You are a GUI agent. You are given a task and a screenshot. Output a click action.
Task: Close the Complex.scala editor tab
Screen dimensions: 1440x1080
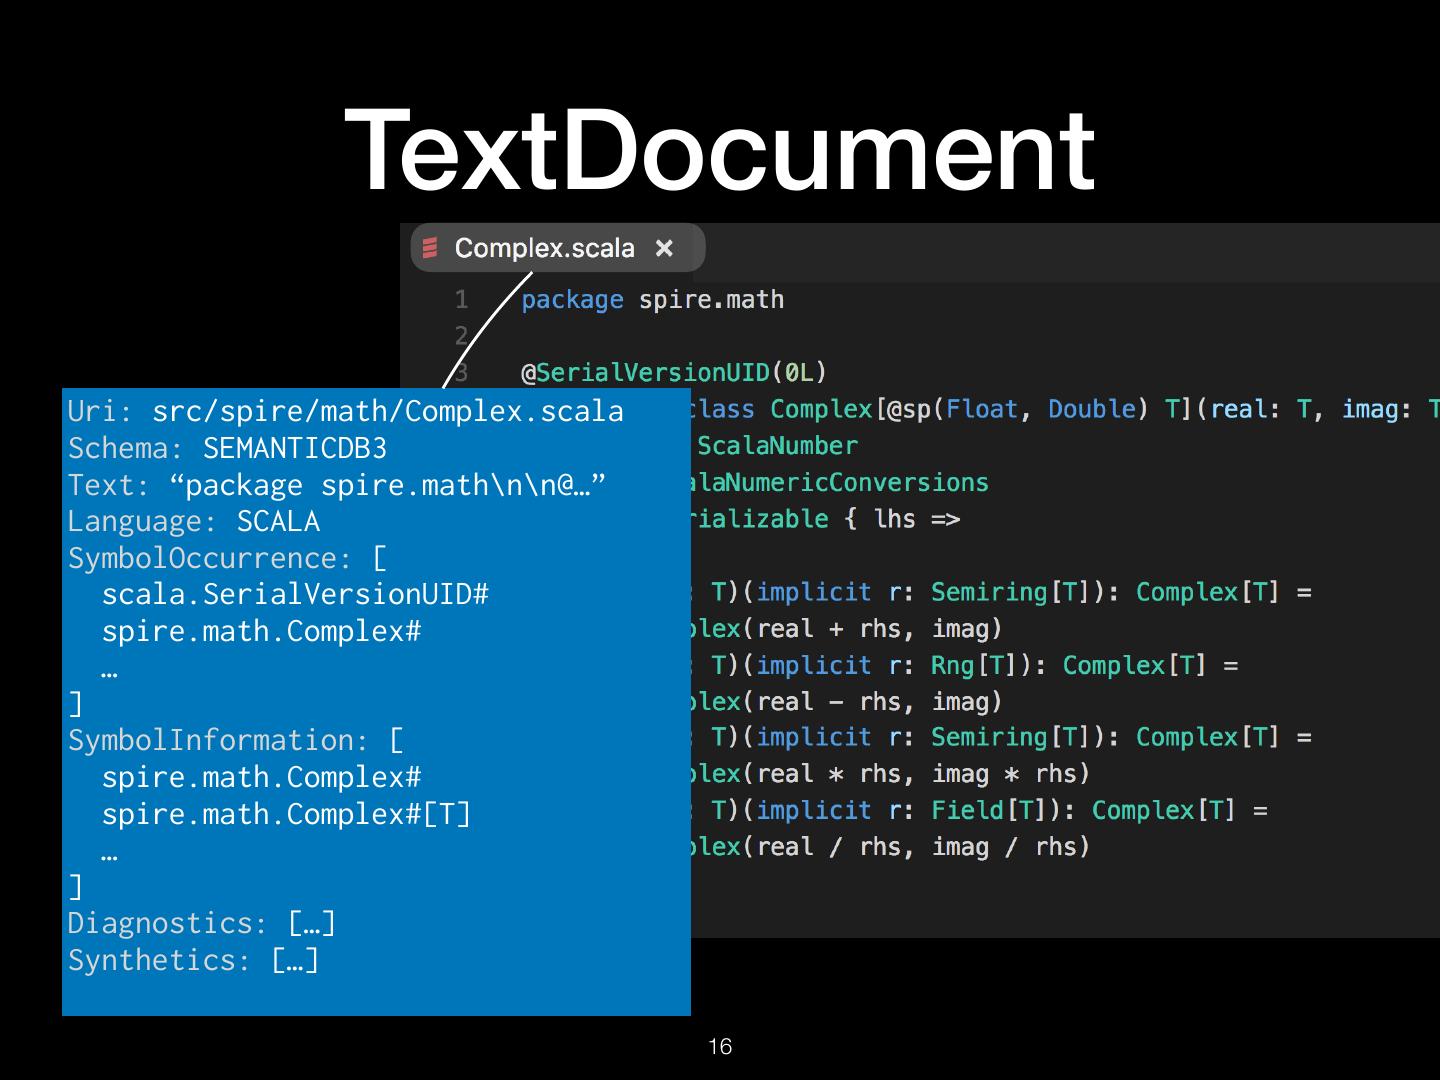pyautogui.click(x=664, y=248)
